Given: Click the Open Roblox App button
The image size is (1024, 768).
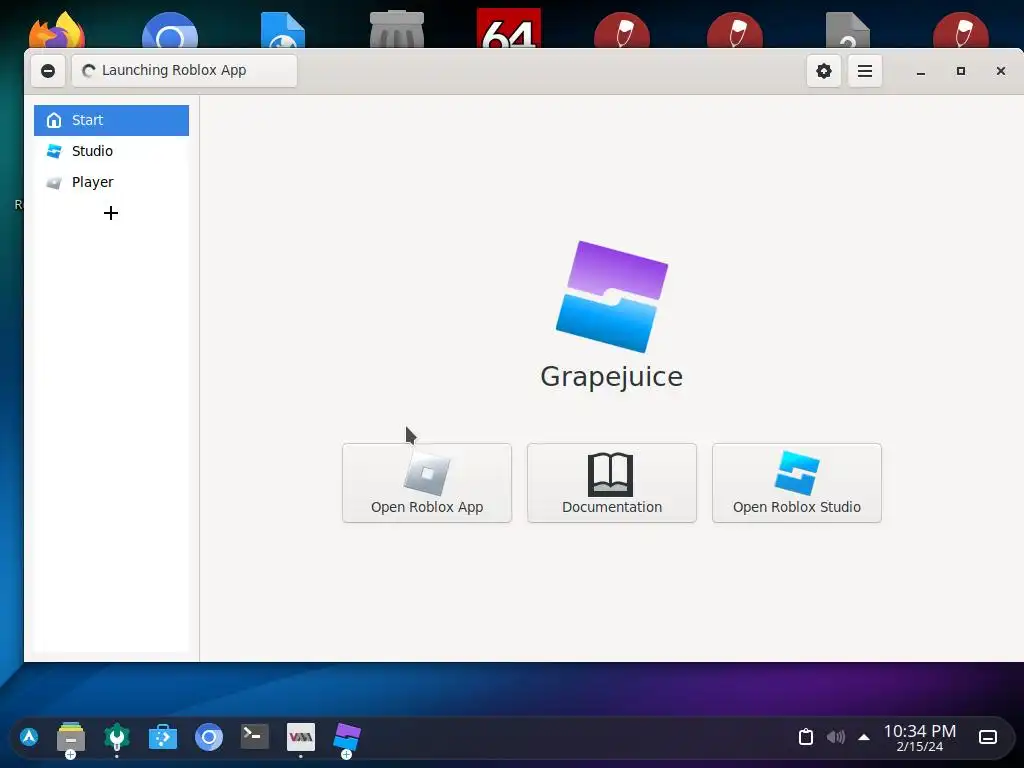Looking at the screenshot, I should click(427, 483).
